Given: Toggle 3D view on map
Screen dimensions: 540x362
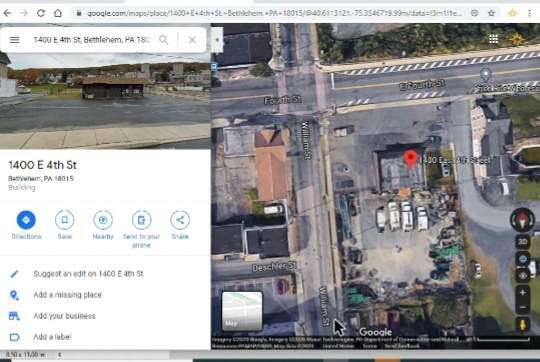Looking at the screenshot, I should click(x=522, y=242).
